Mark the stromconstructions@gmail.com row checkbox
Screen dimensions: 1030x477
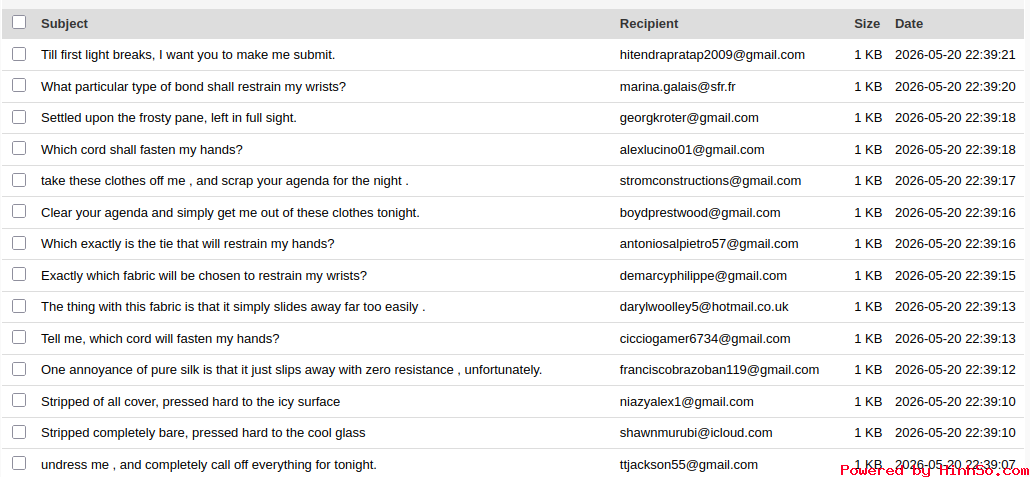[19, 180]
